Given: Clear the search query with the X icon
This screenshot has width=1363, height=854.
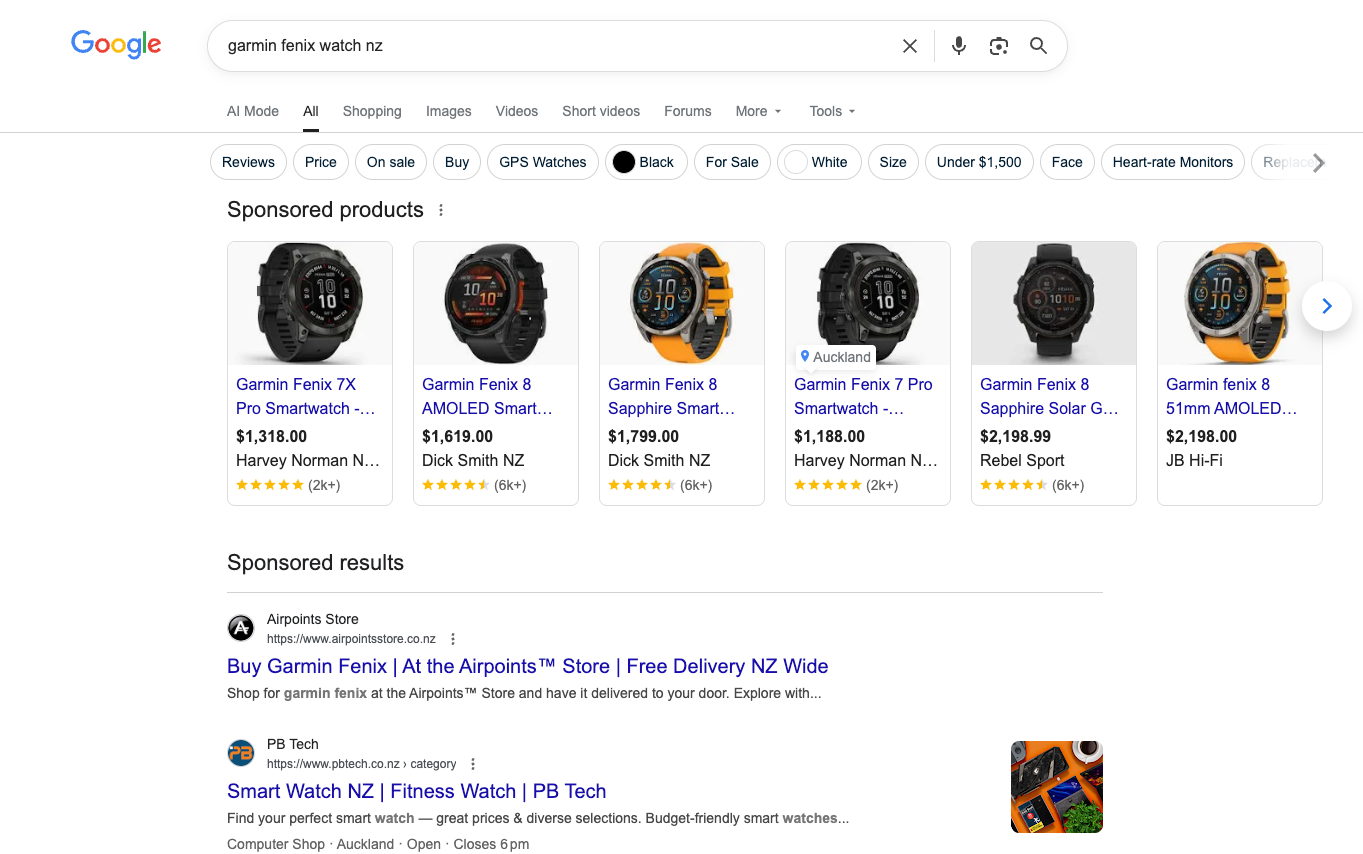Looking at the screenshot, I should point(909,45).
